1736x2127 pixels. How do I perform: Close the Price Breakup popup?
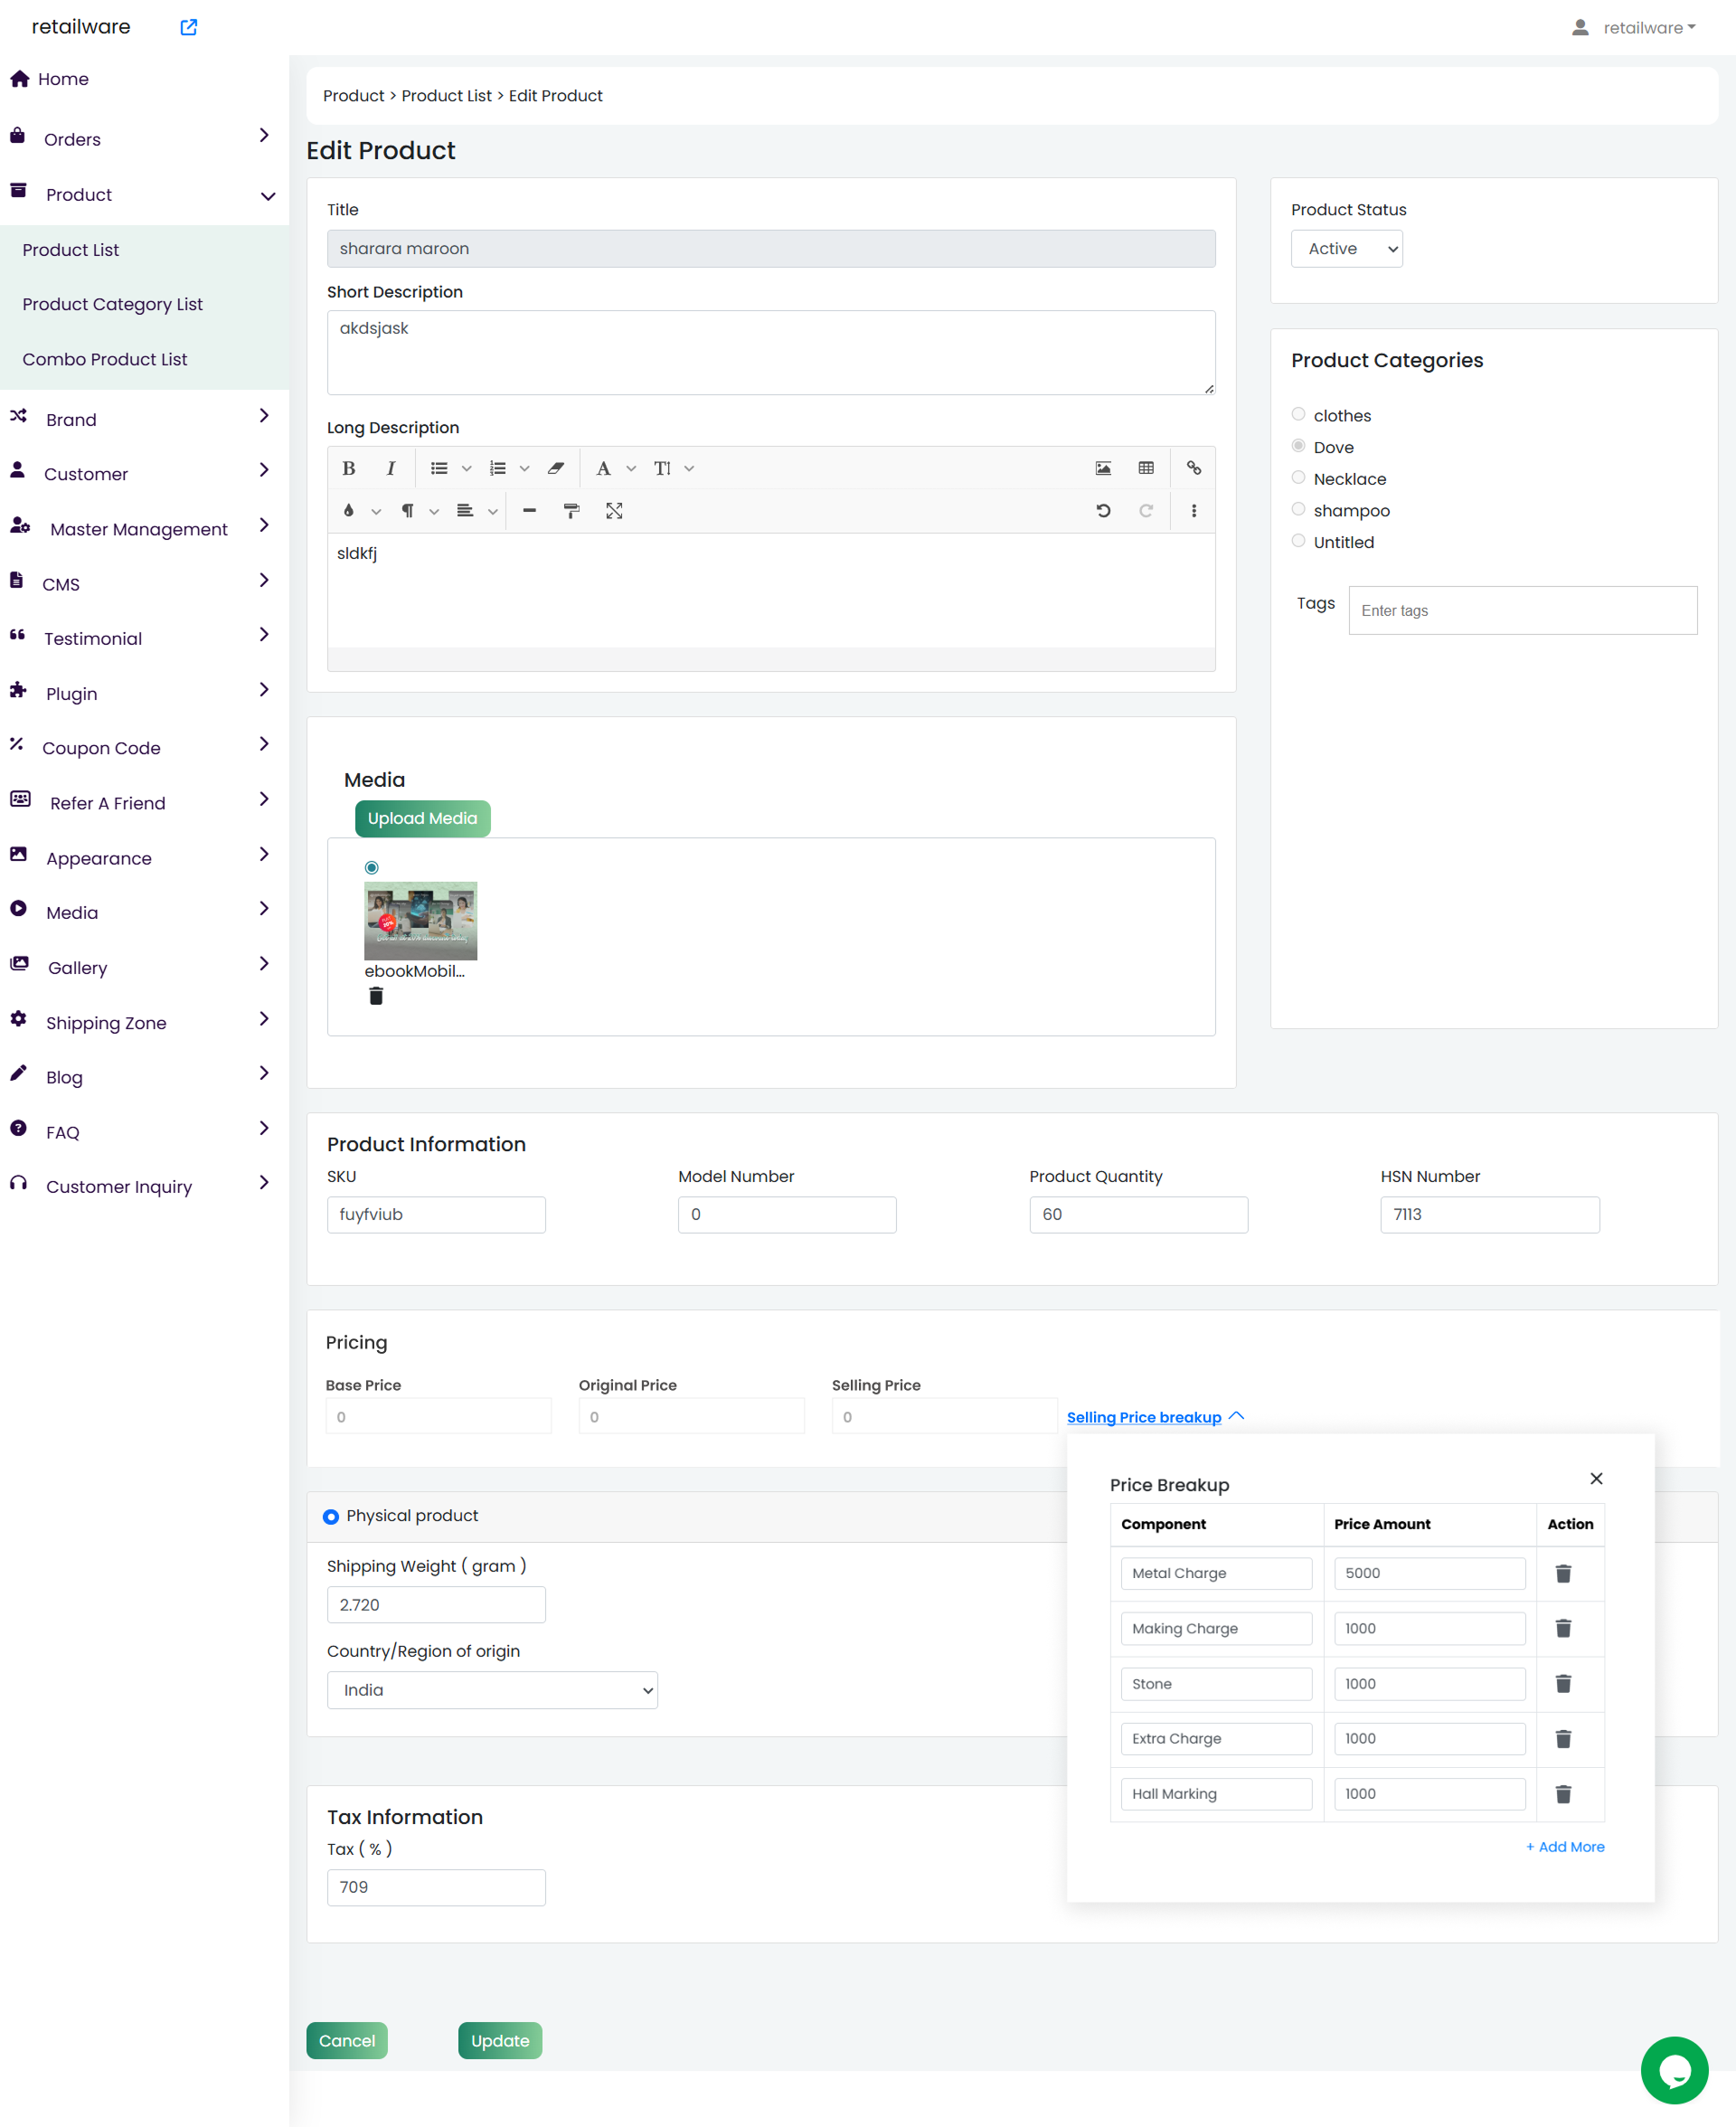point(1596,1478)
